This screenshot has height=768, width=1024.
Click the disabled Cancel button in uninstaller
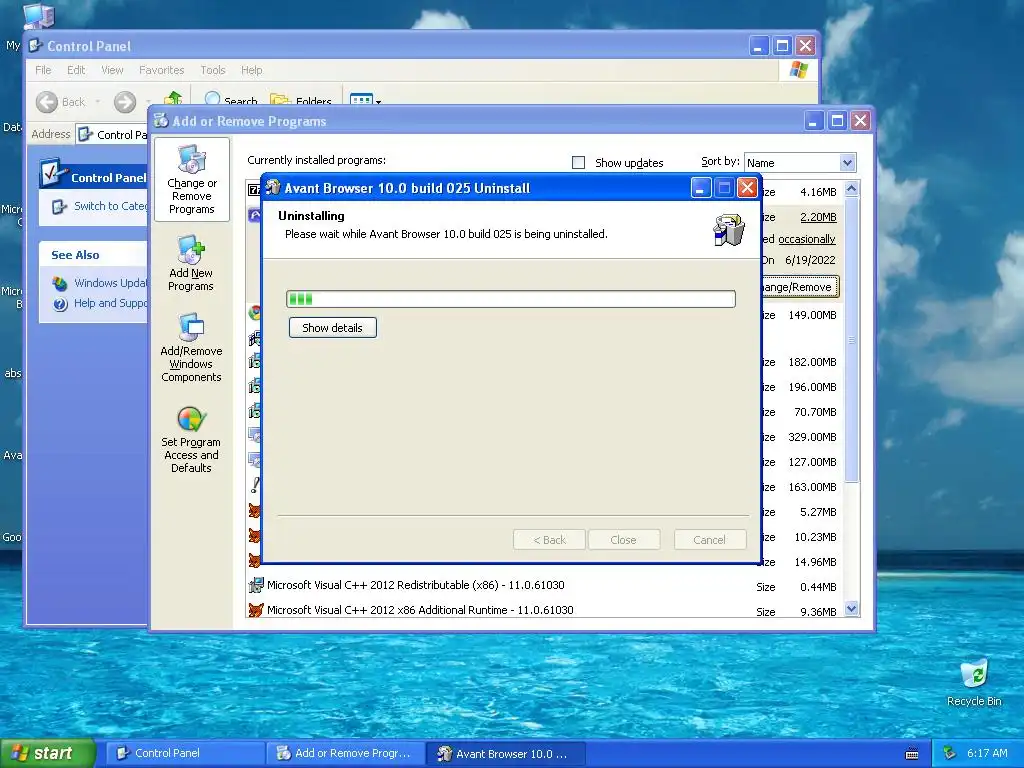(709, 539)
